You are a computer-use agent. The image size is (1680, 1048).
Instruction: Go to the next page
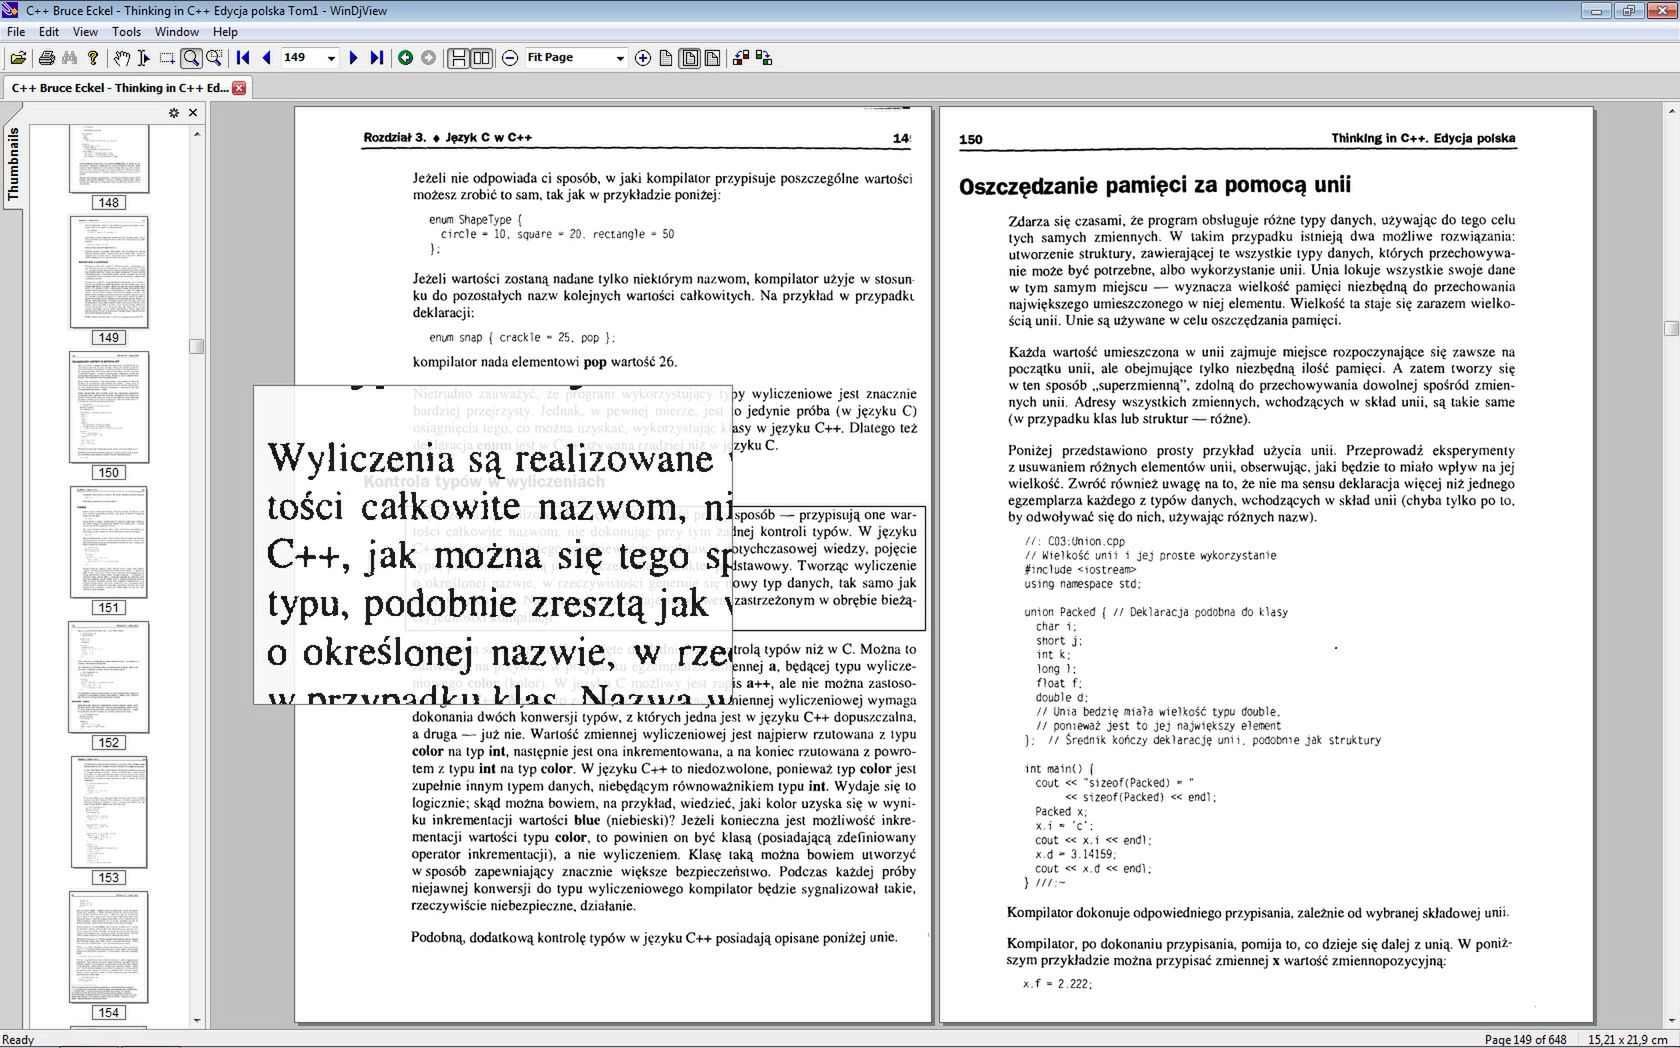click(x=353, y=58)
